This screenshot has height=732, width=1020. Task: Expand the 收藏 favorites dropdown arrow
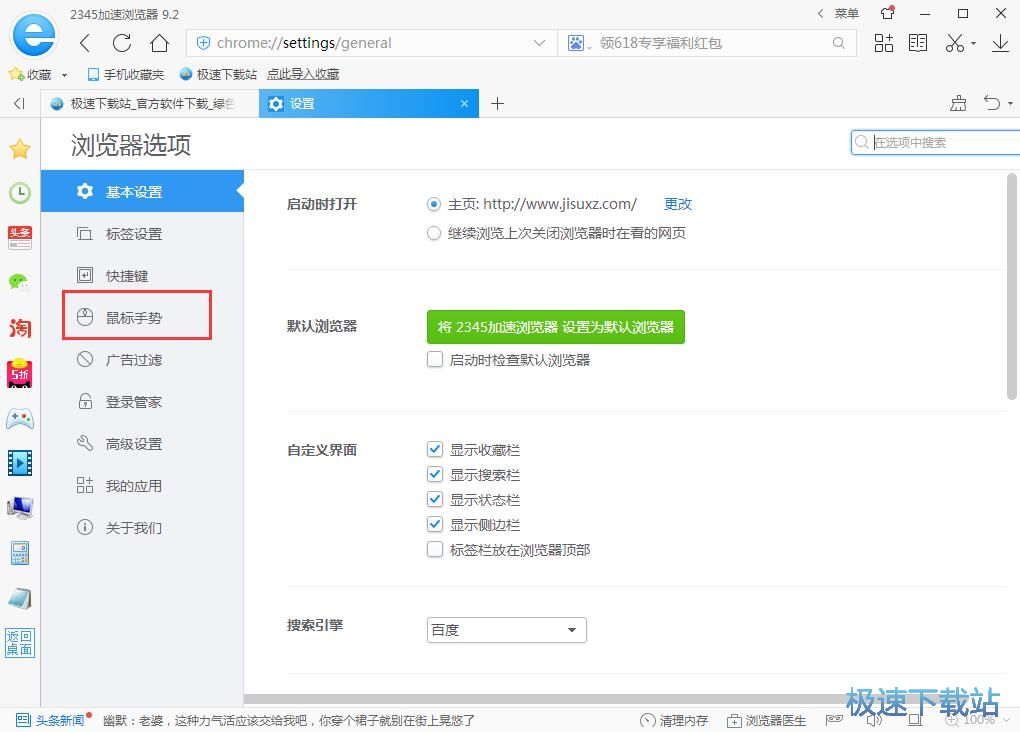coord(64,75)
